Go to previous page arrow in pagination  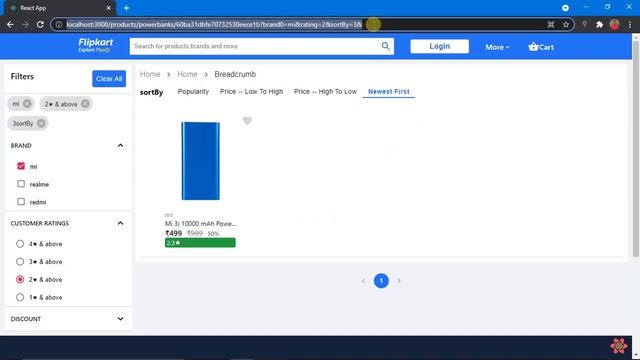tap(363, 281)
